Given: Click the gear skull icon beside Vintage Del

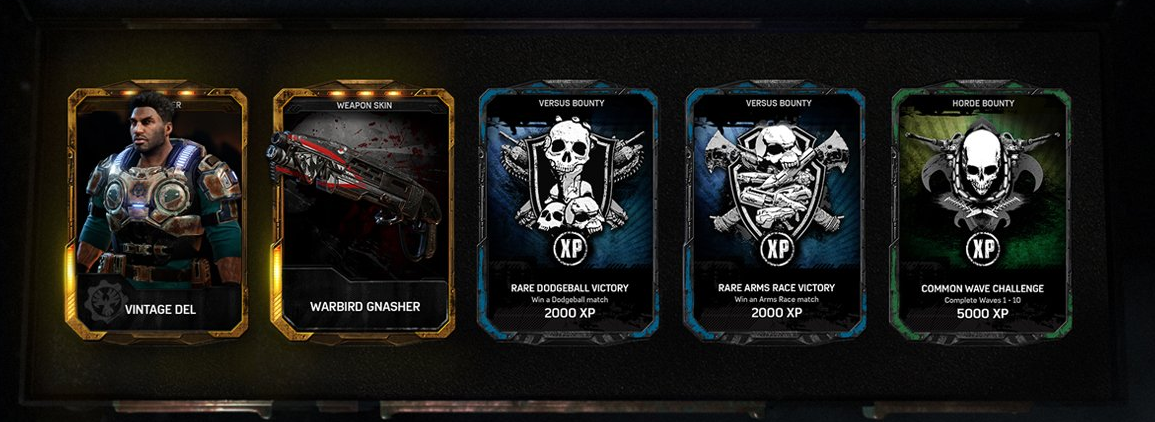Looking at the screenshot, I should (100, 301).
